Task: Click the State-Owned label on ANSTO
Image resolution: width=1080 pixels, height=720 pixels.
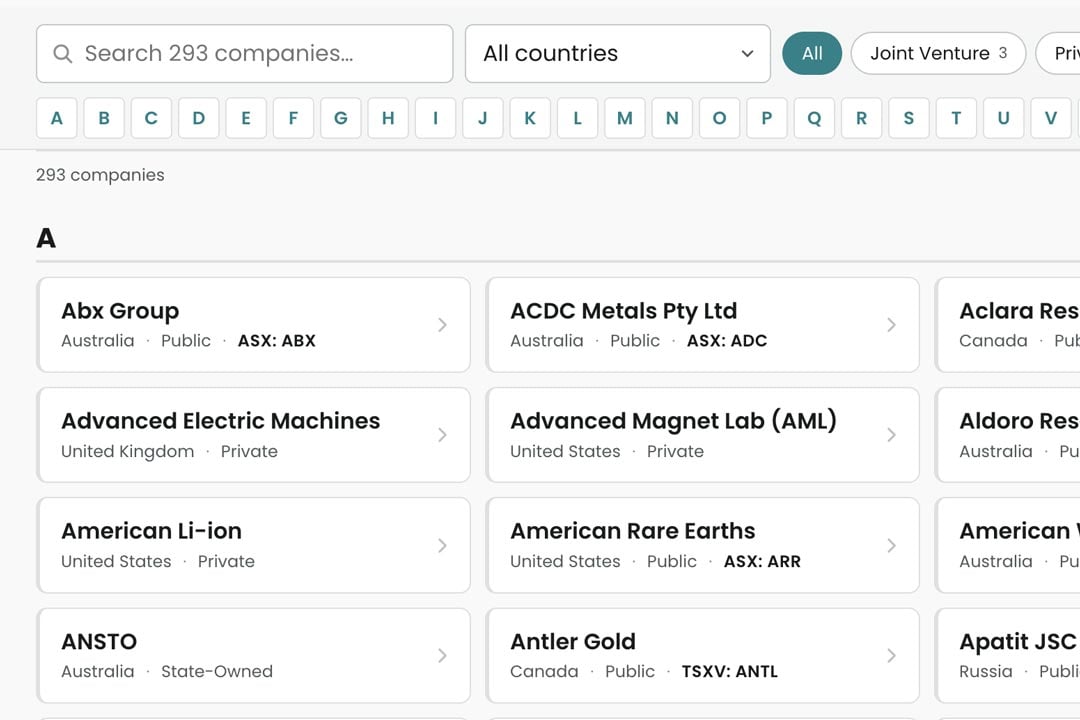Action: [217, 672]
